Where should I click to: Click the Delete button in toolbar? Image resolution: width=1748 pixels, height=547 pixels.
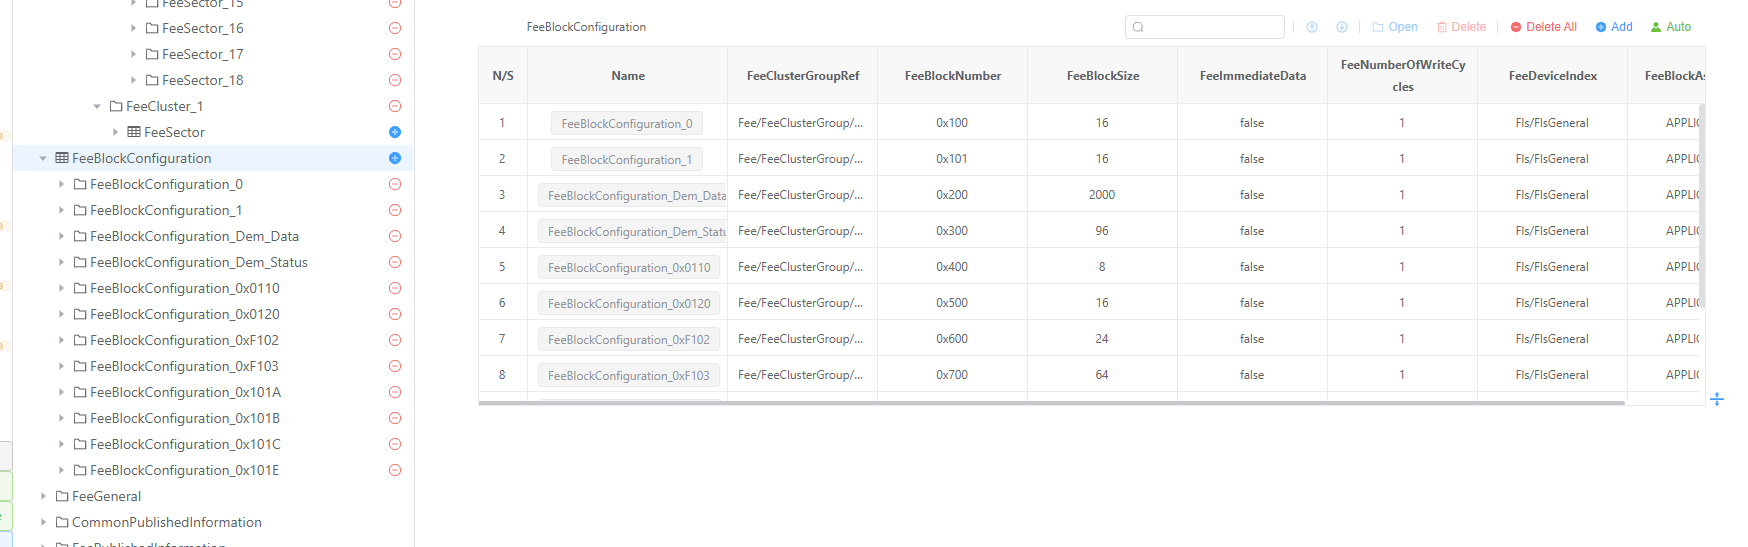tap(1461, 27)
